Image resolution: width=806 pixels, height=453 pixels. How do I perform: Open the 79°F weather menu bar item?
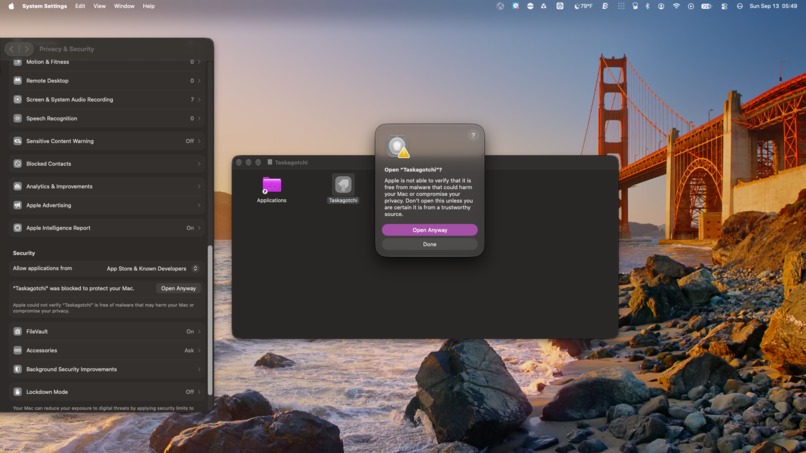tap(583, 6)
